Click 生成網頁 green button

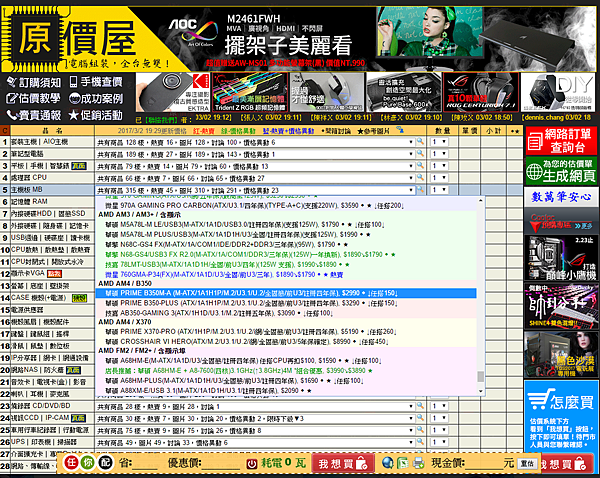[561, 171]
